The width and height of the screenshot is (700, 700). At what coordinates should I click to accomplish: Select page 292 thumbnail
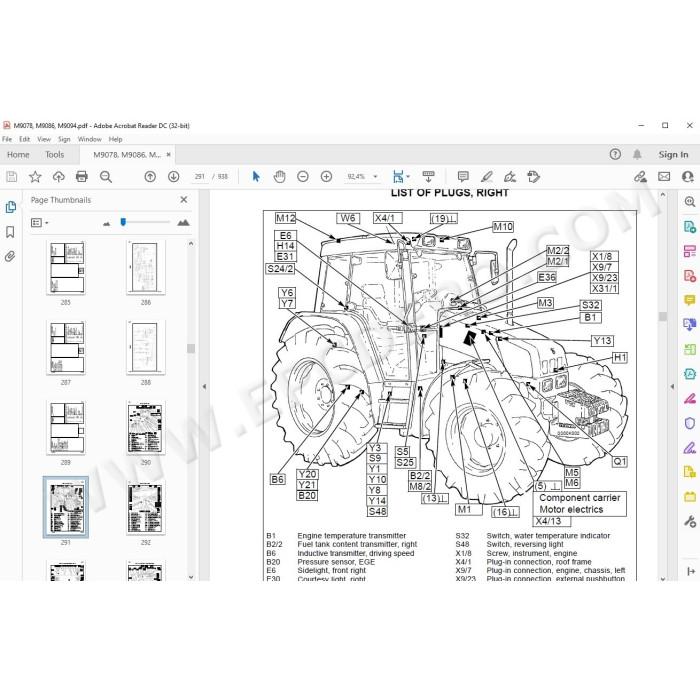point(146,508)
